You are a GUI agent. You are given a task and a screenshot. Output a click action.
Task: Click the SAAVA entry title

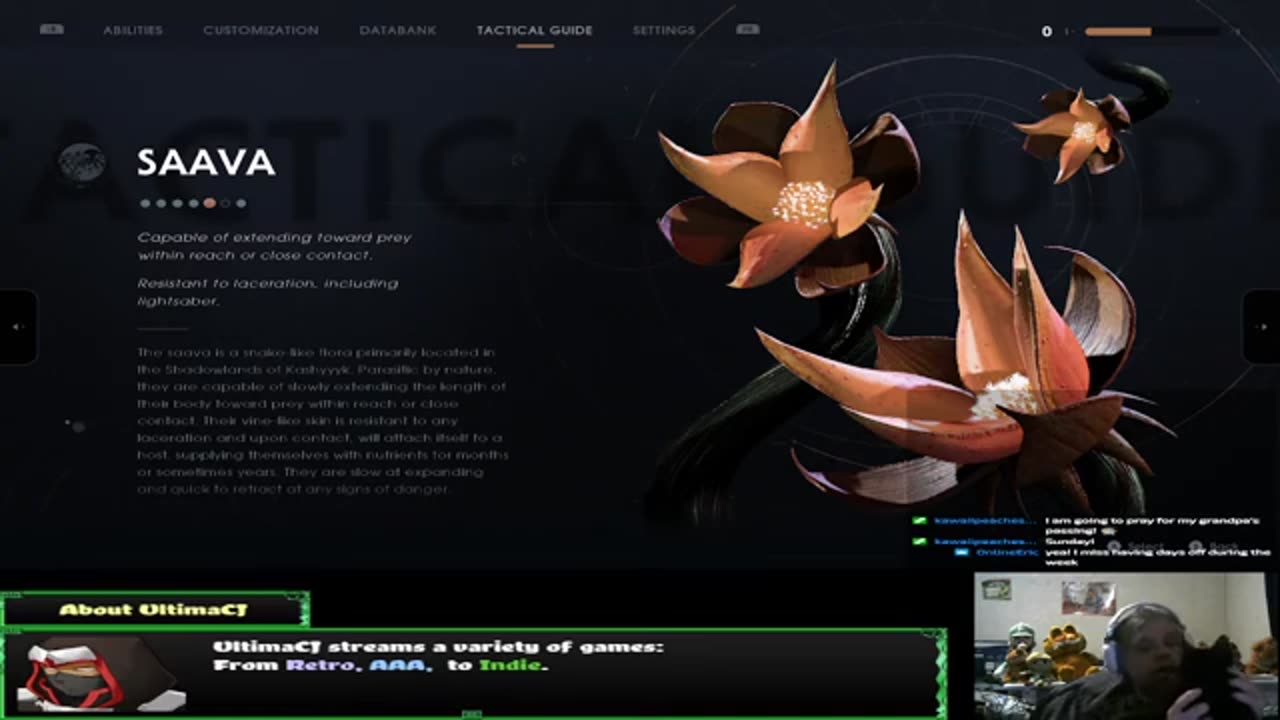click(x=206, y=162)
